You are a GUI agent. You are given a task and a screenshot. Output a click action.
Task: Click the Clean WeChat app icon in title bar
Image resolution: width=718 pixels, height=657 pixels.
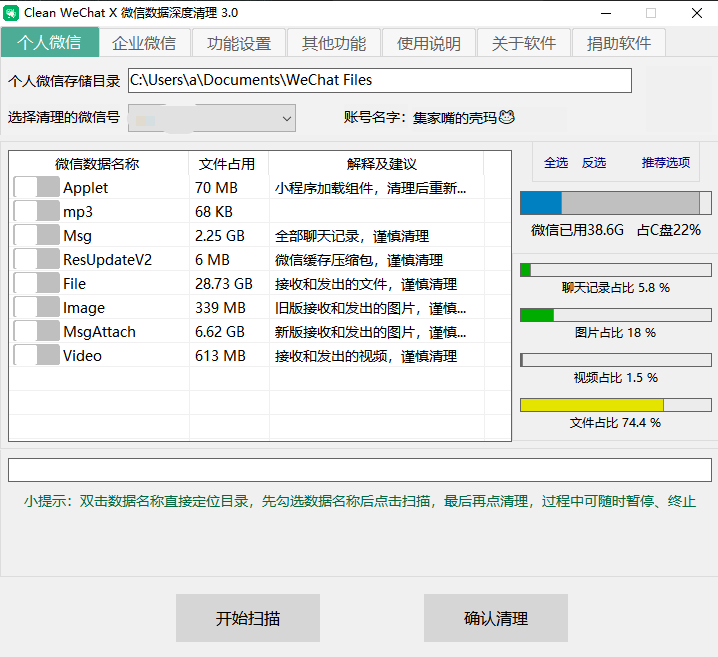coord(11,13)
